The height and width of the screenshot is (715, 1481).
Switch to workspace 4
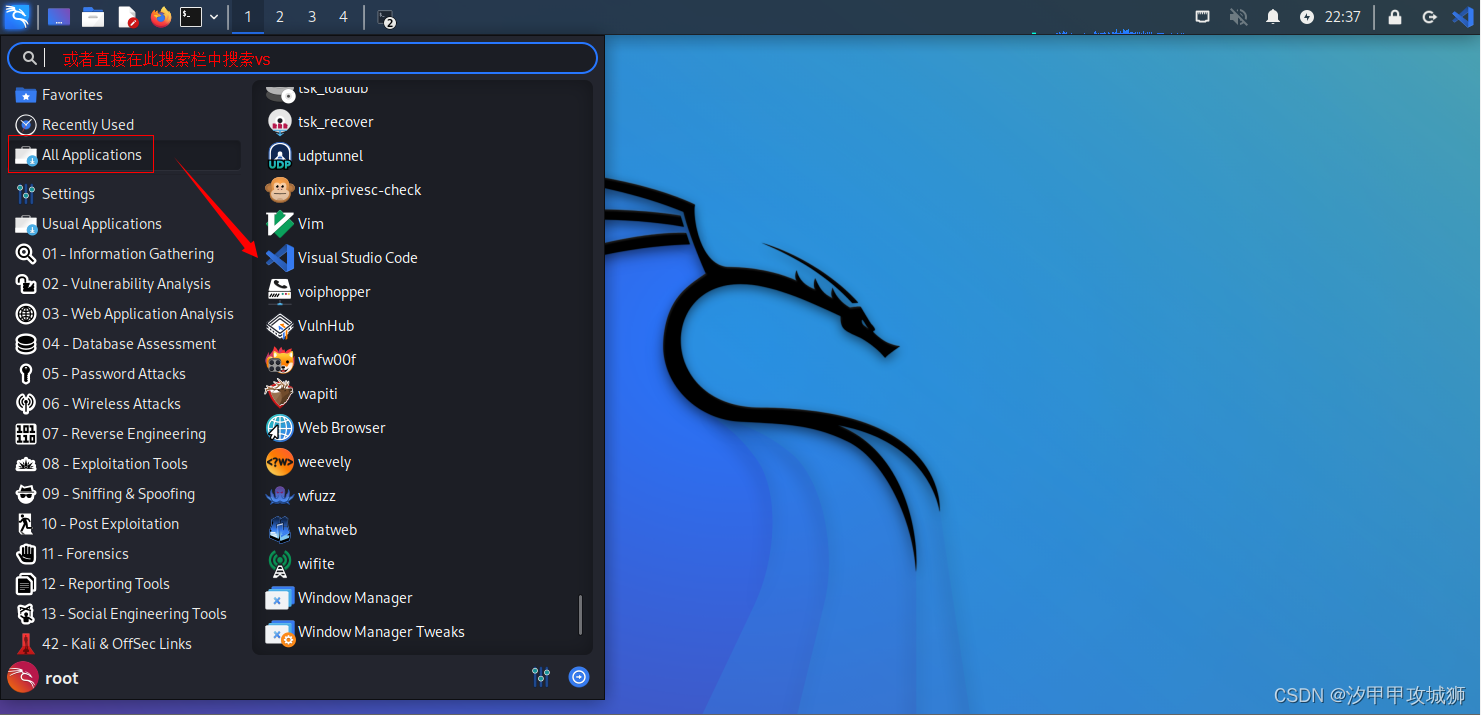[344, 17]
